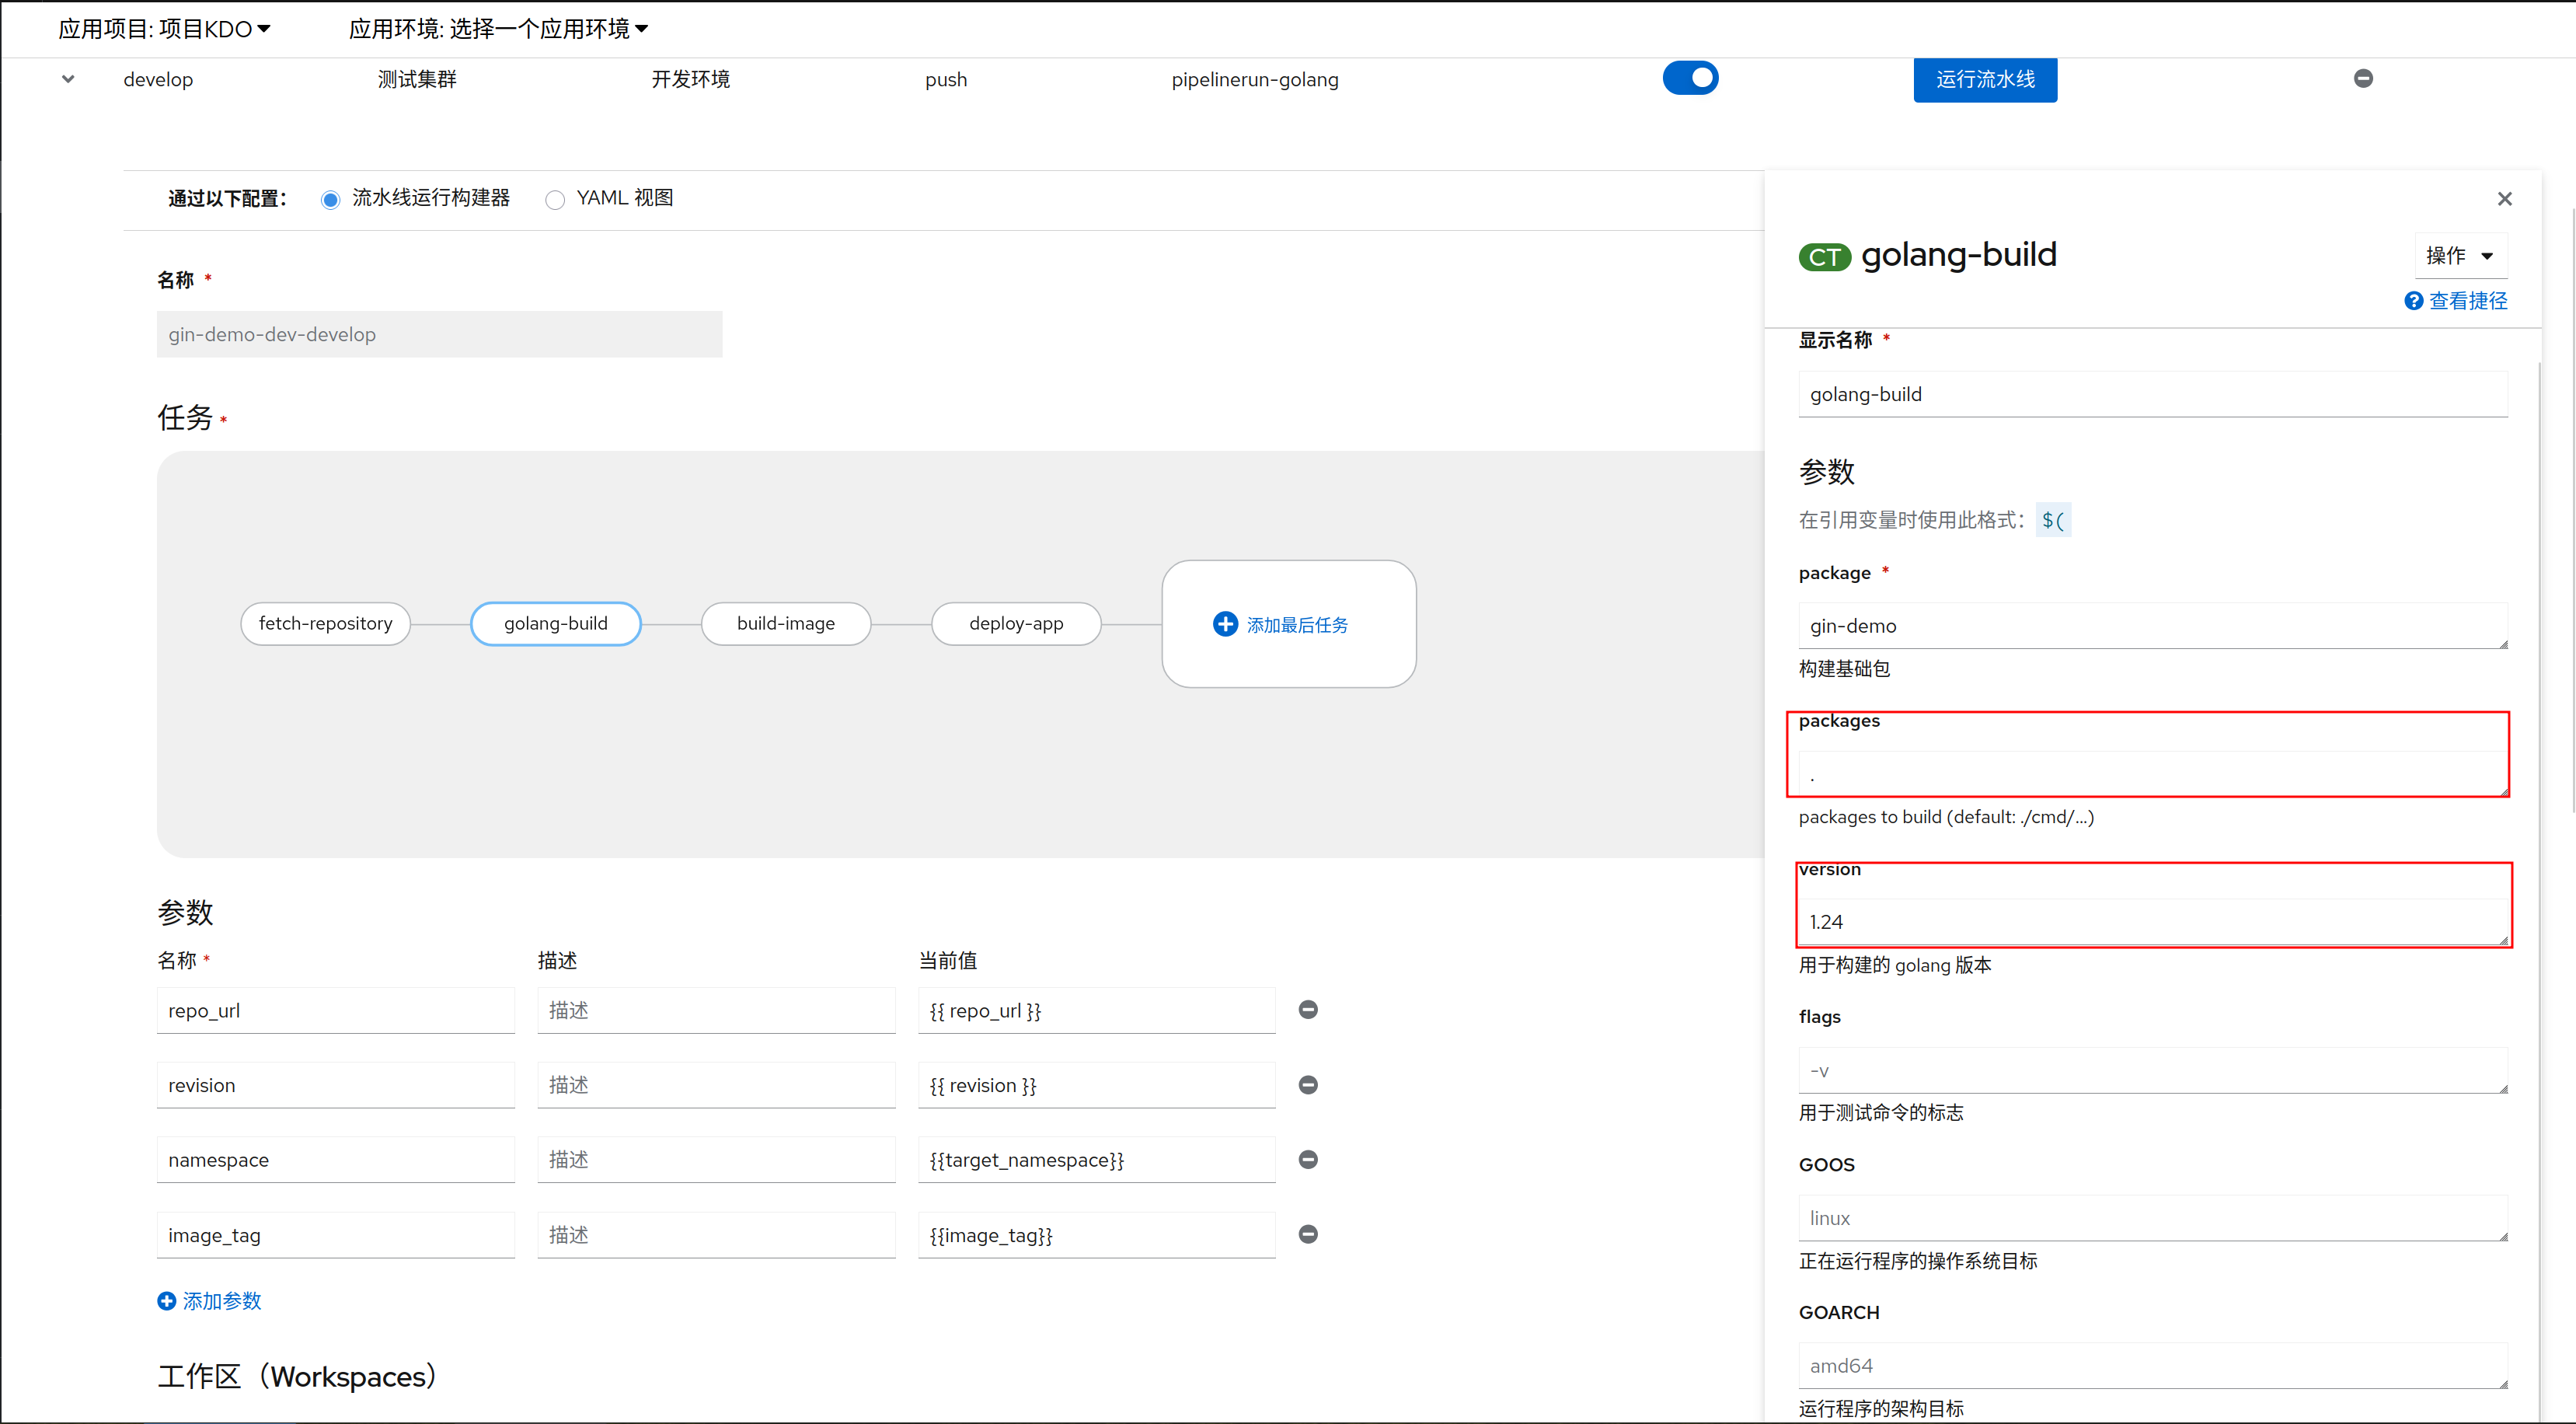Image resolution: width=2576 pixels, height=1424 pixels.
Task: Select the pipeline run builder radio option
Action: coord(331,200)
